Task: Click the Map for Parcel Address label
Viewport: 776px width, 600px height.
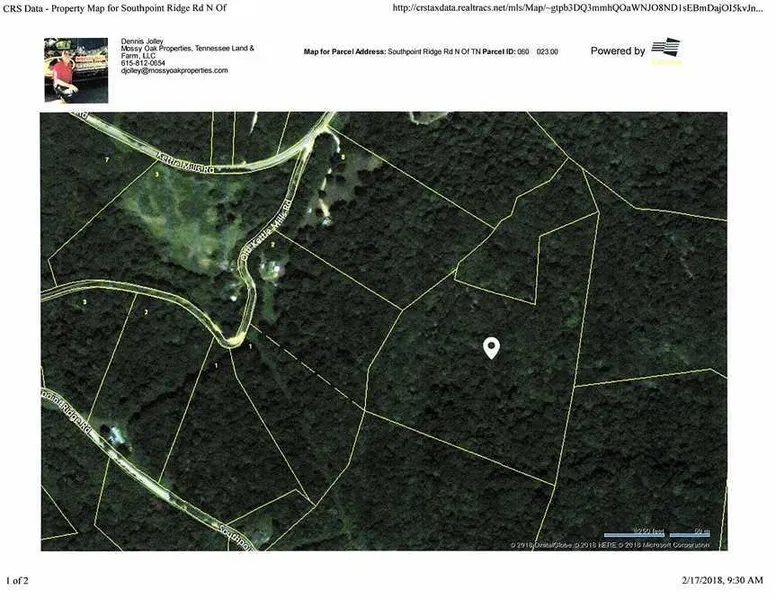Action: (x=344, y=51)
